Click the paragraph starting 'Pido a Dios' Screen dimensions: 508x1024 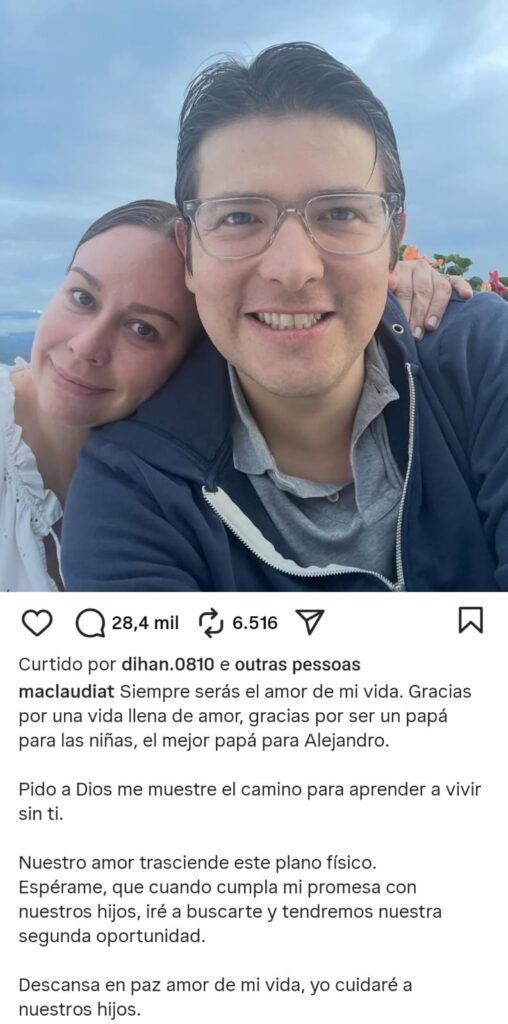point(250,801)
